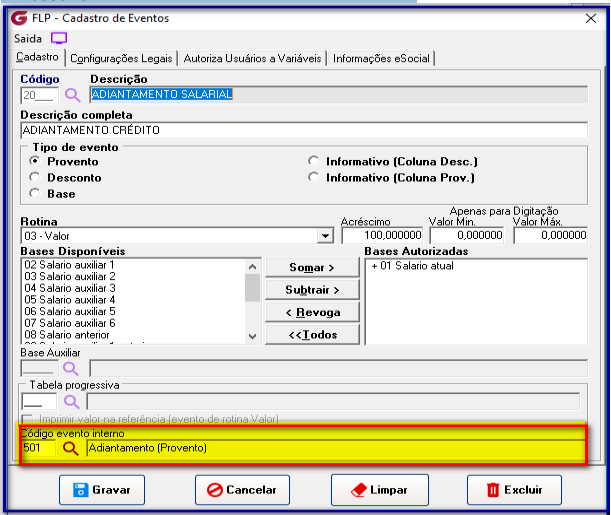Click the Código evento interno field 501

39,448
